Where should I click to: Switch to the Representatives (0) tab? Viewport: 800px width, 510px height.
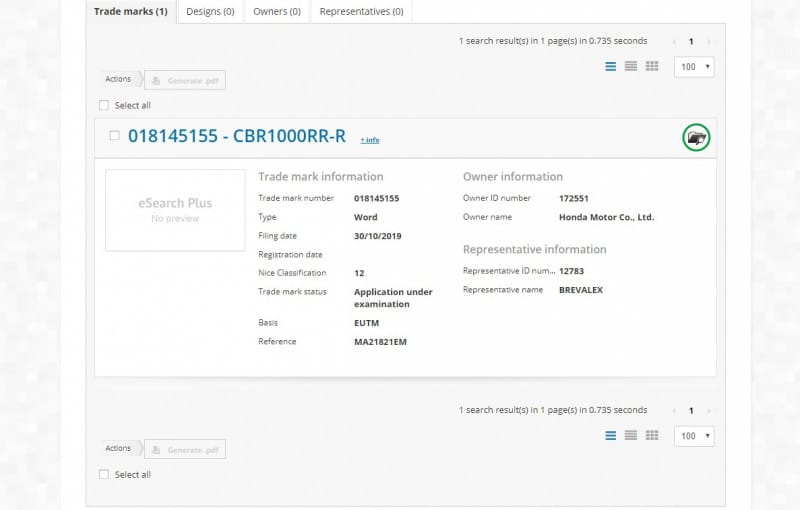(x=361, y=11)
